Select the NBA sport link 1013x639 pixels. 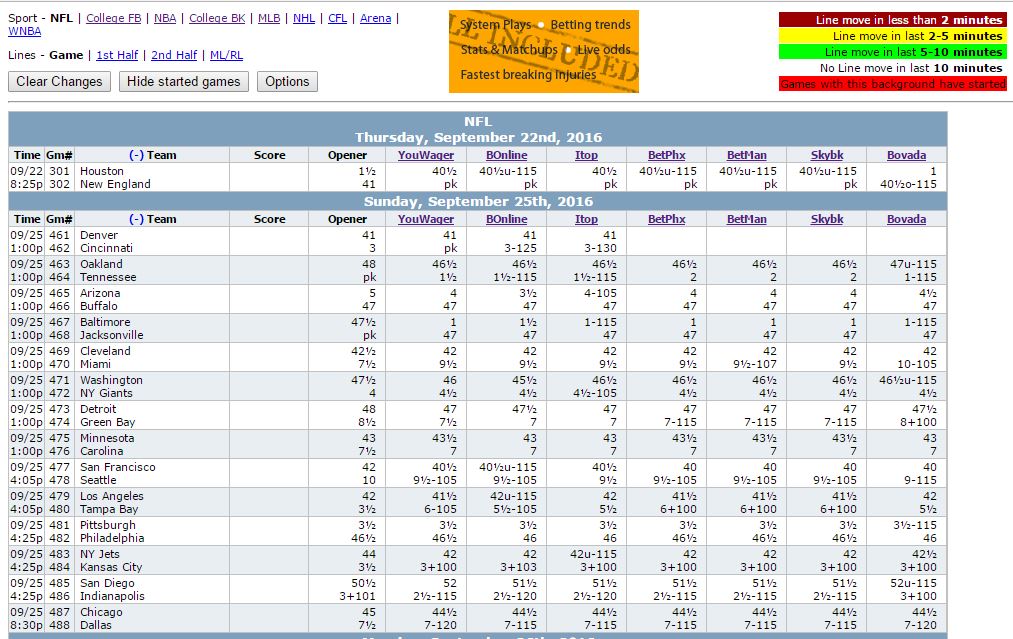click(165, 18)
